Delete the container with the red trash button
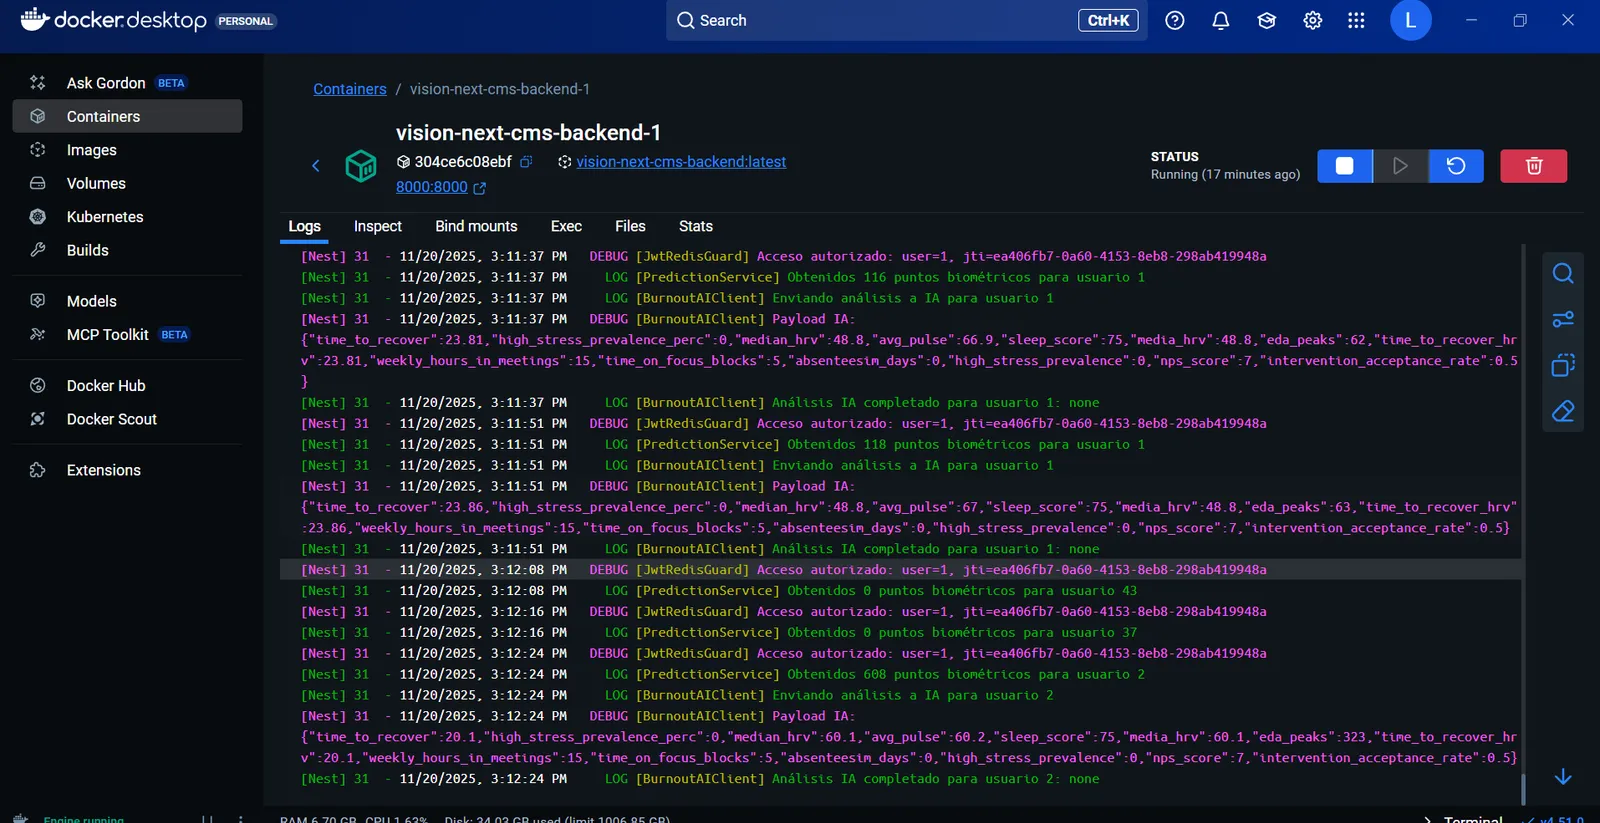This screenshot has height=823, width=1600. point(1534,166)
